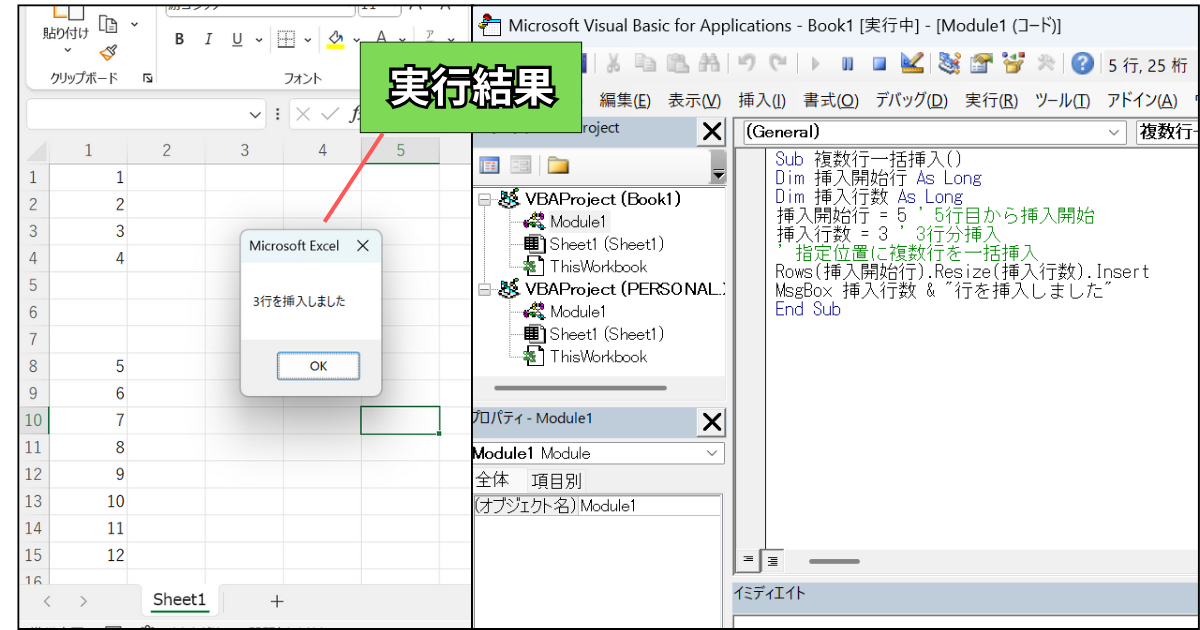Open the 表示(V) menu
The width and height of the screenshot is (1200, 630).
pyautogui.click(x=695, y=100)
